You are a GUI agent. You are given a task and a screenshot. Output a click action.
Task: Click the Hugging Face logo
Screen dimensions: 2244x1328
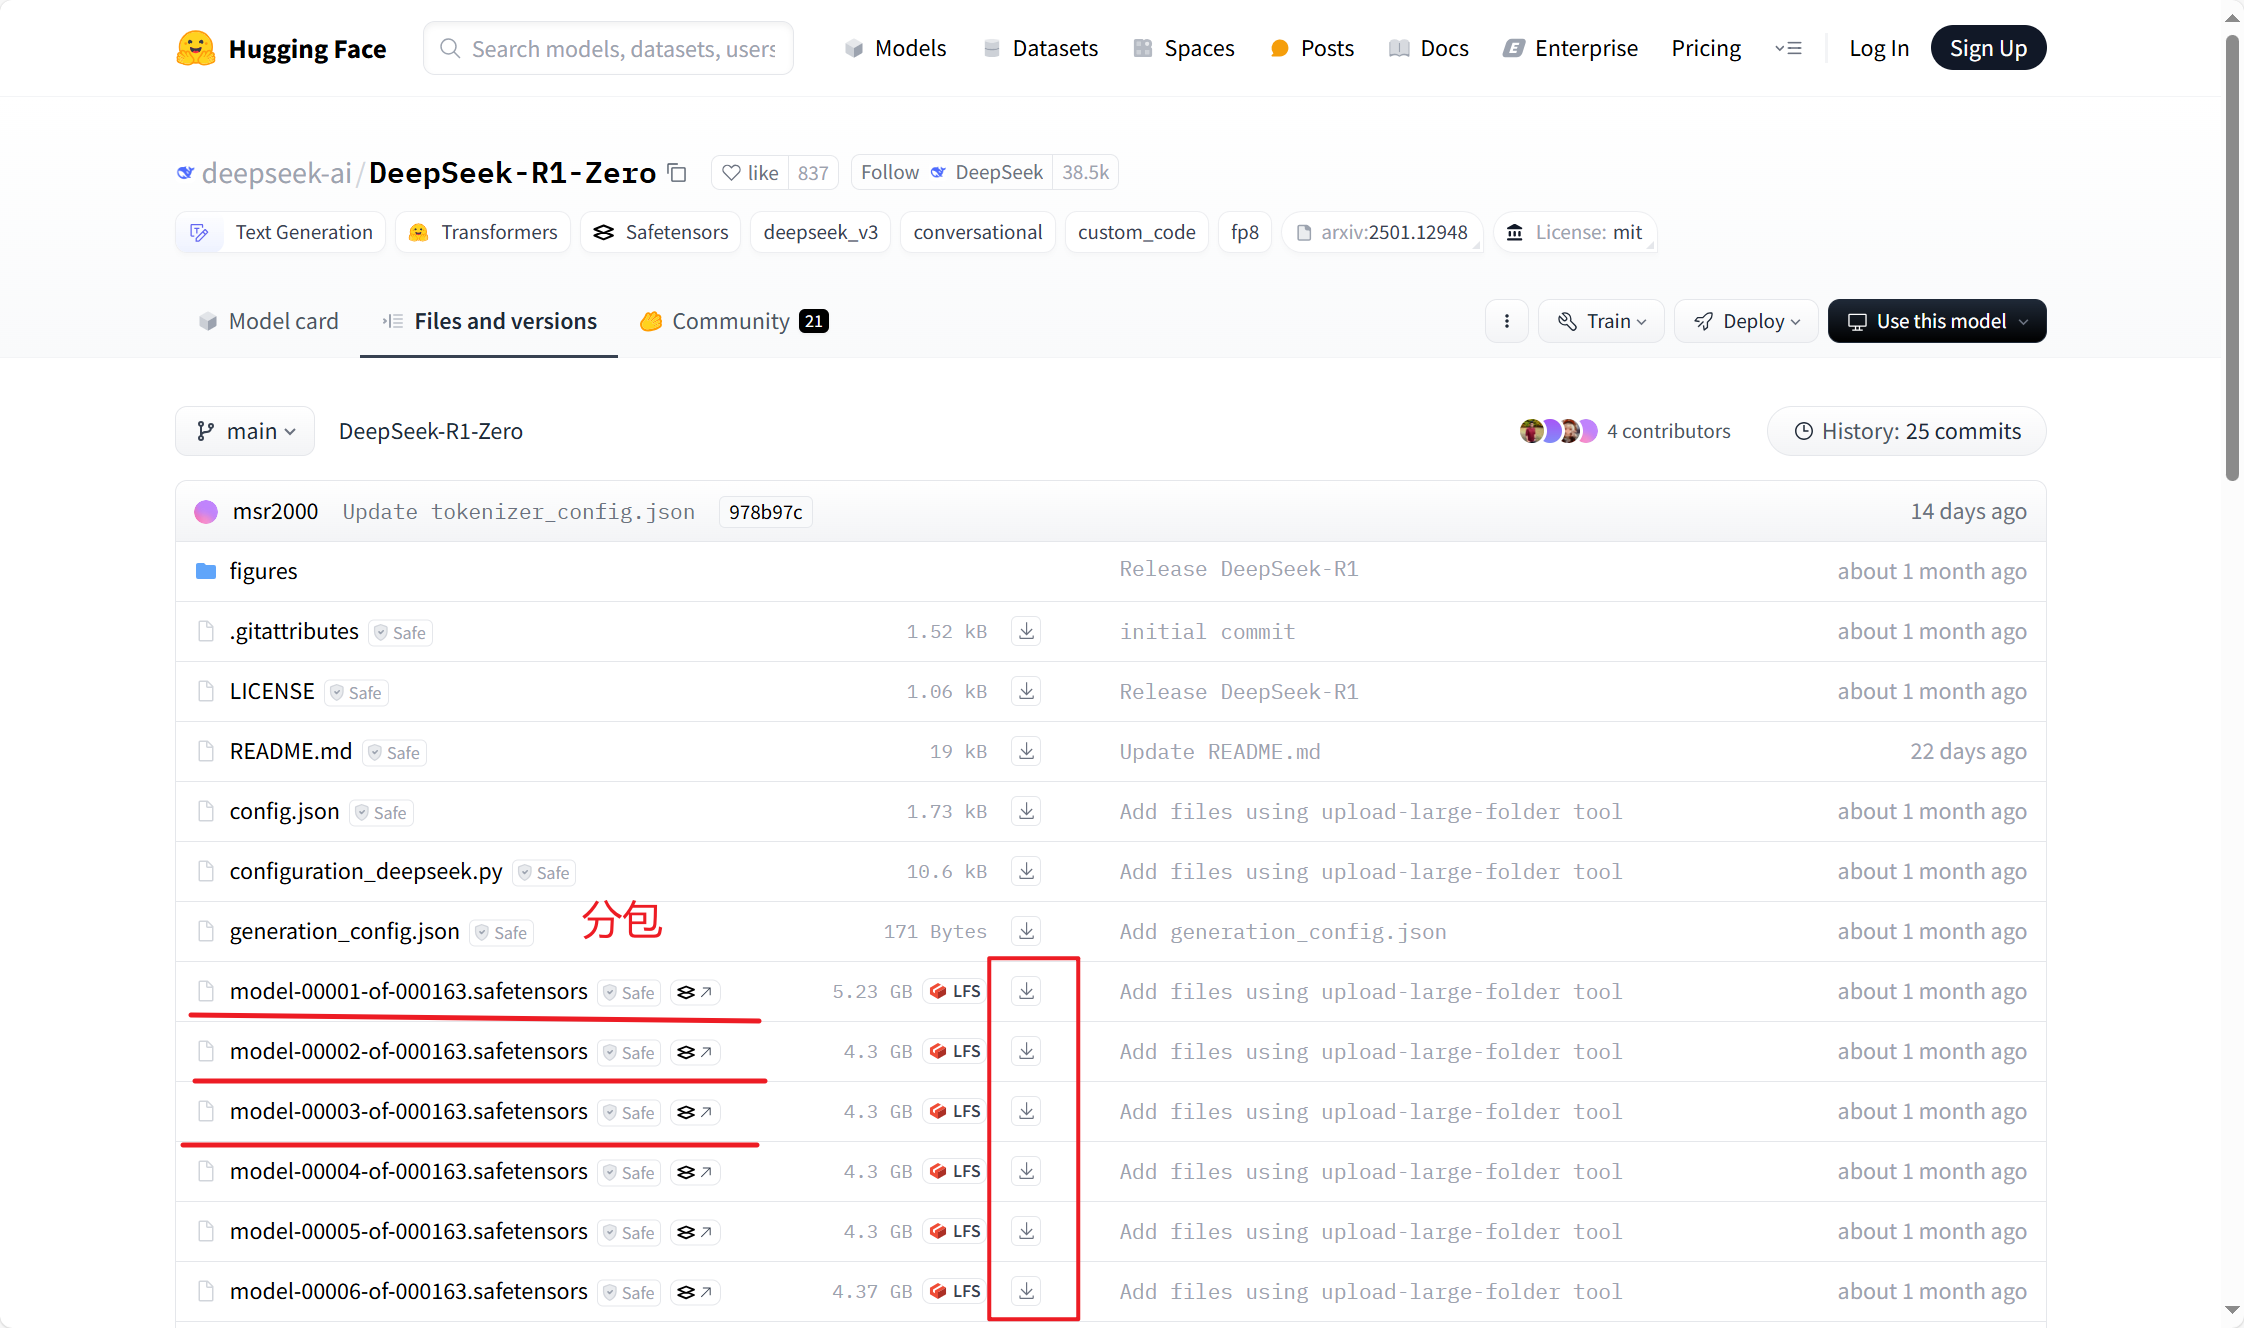click(x=281, y=48)
